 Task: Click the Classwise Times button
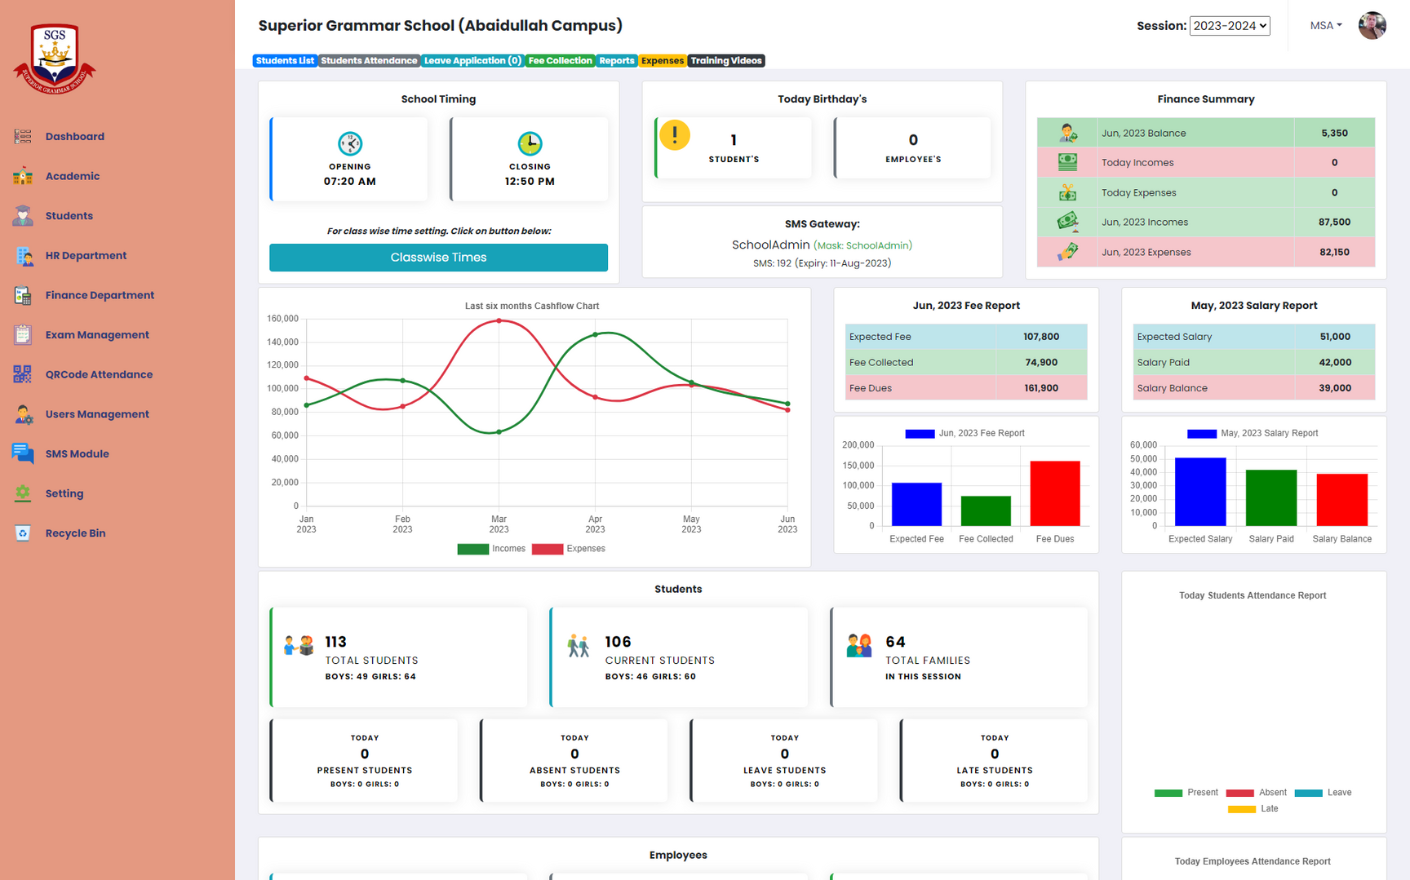coord(438,257)
